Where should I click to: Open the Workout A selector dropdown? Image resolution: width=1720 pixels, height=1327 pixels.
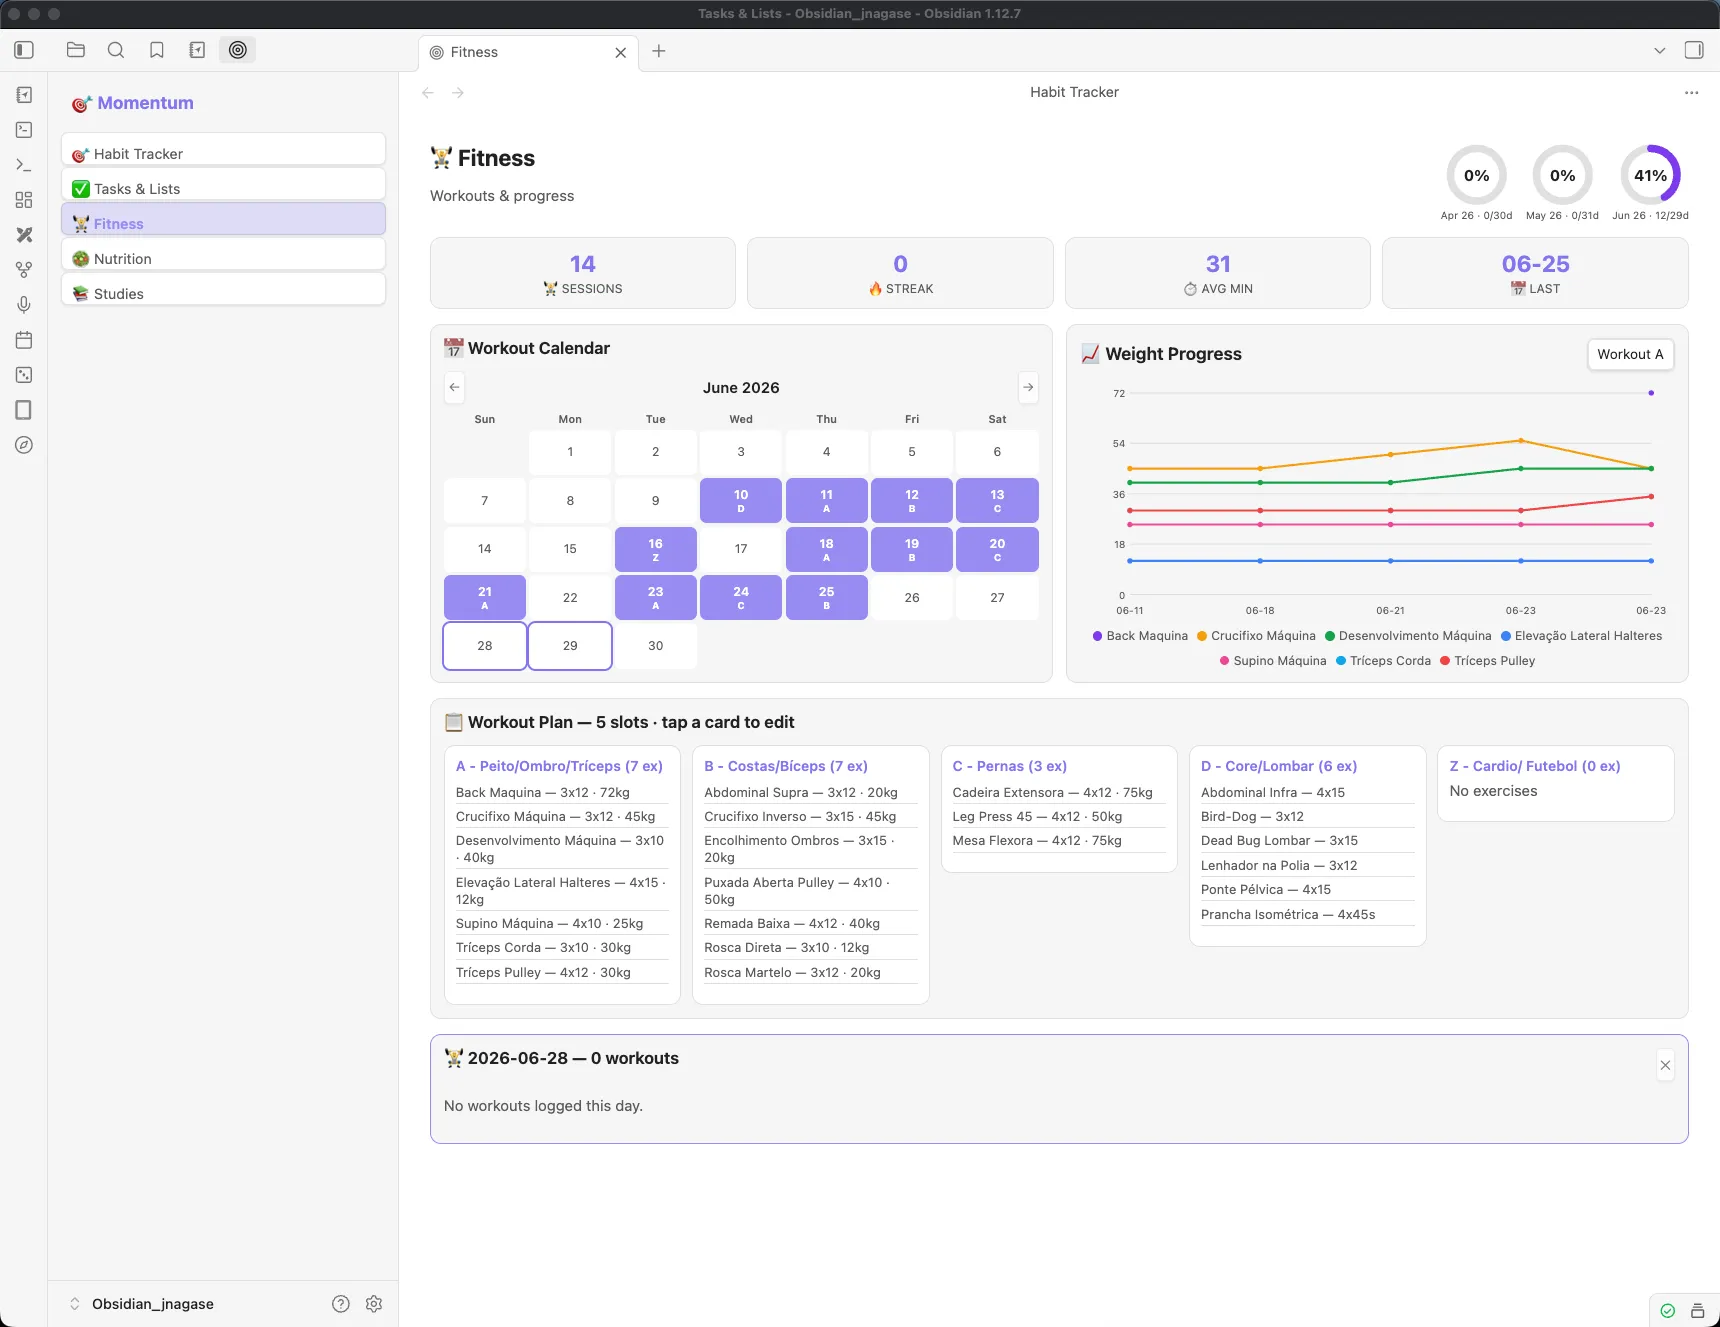[x=1630, y=354]
